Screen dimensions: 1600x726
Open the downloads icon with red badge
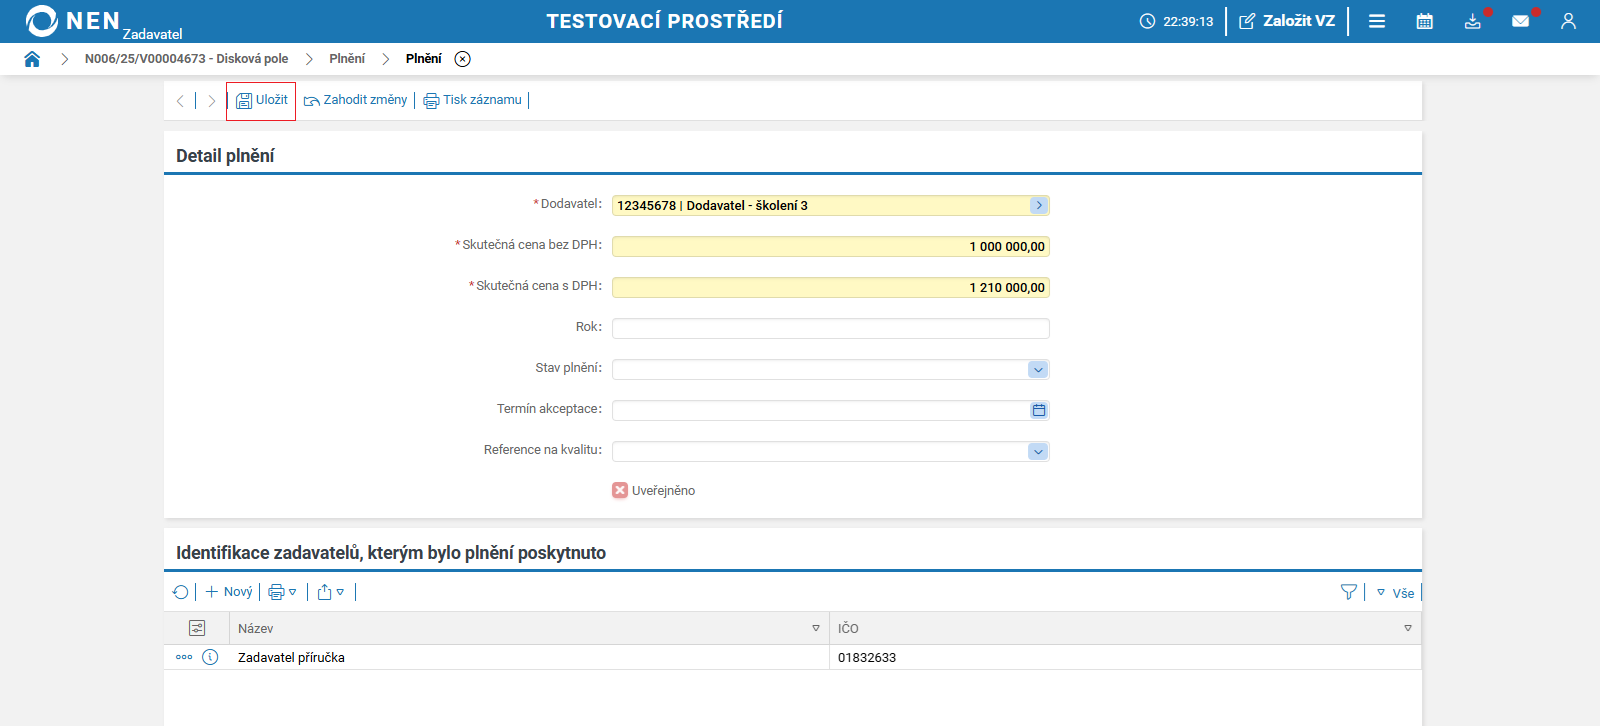[1473, 21]
